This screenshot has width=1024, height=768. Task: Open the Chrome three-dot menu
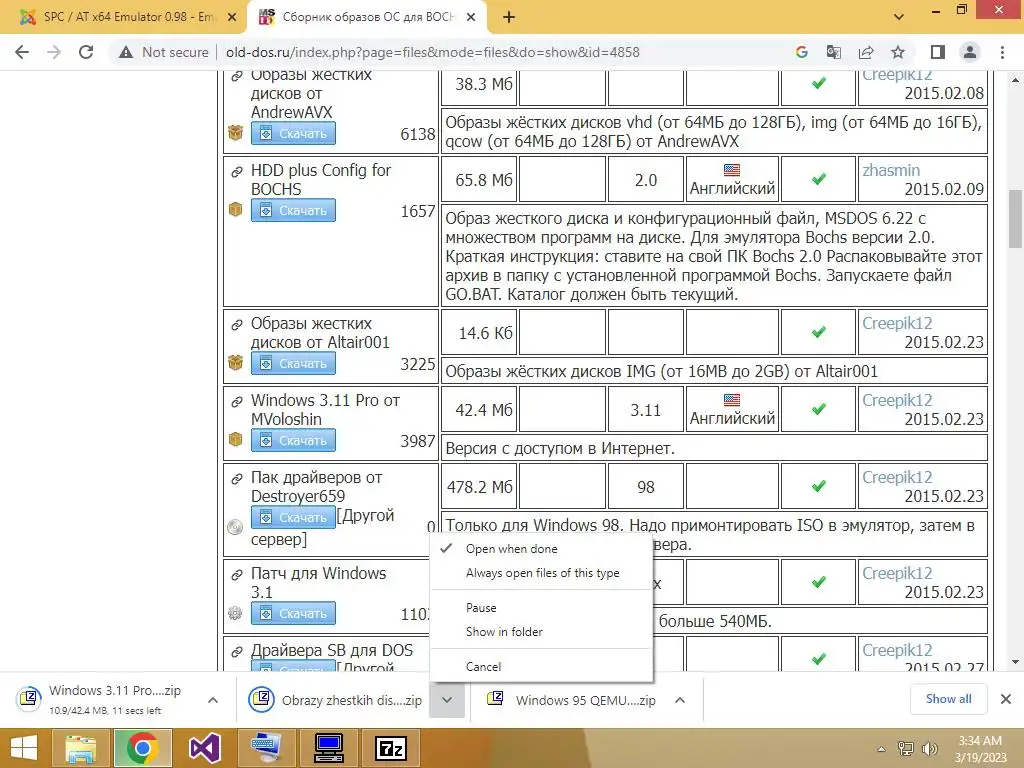tap(1002, 52)
